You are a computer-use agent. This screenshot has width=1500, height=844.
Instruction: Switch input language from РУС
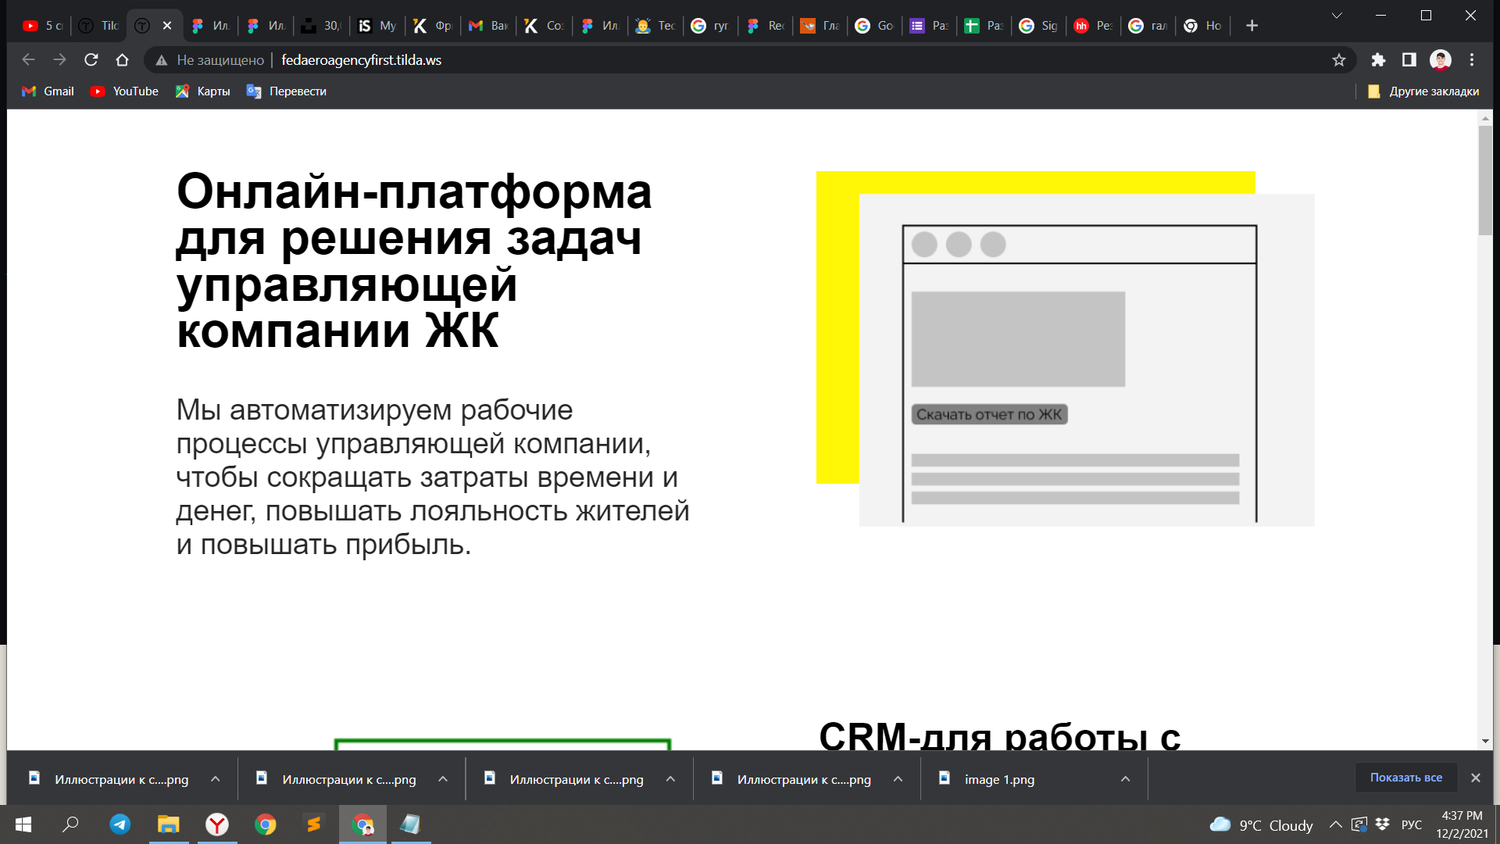(1412, 825)
